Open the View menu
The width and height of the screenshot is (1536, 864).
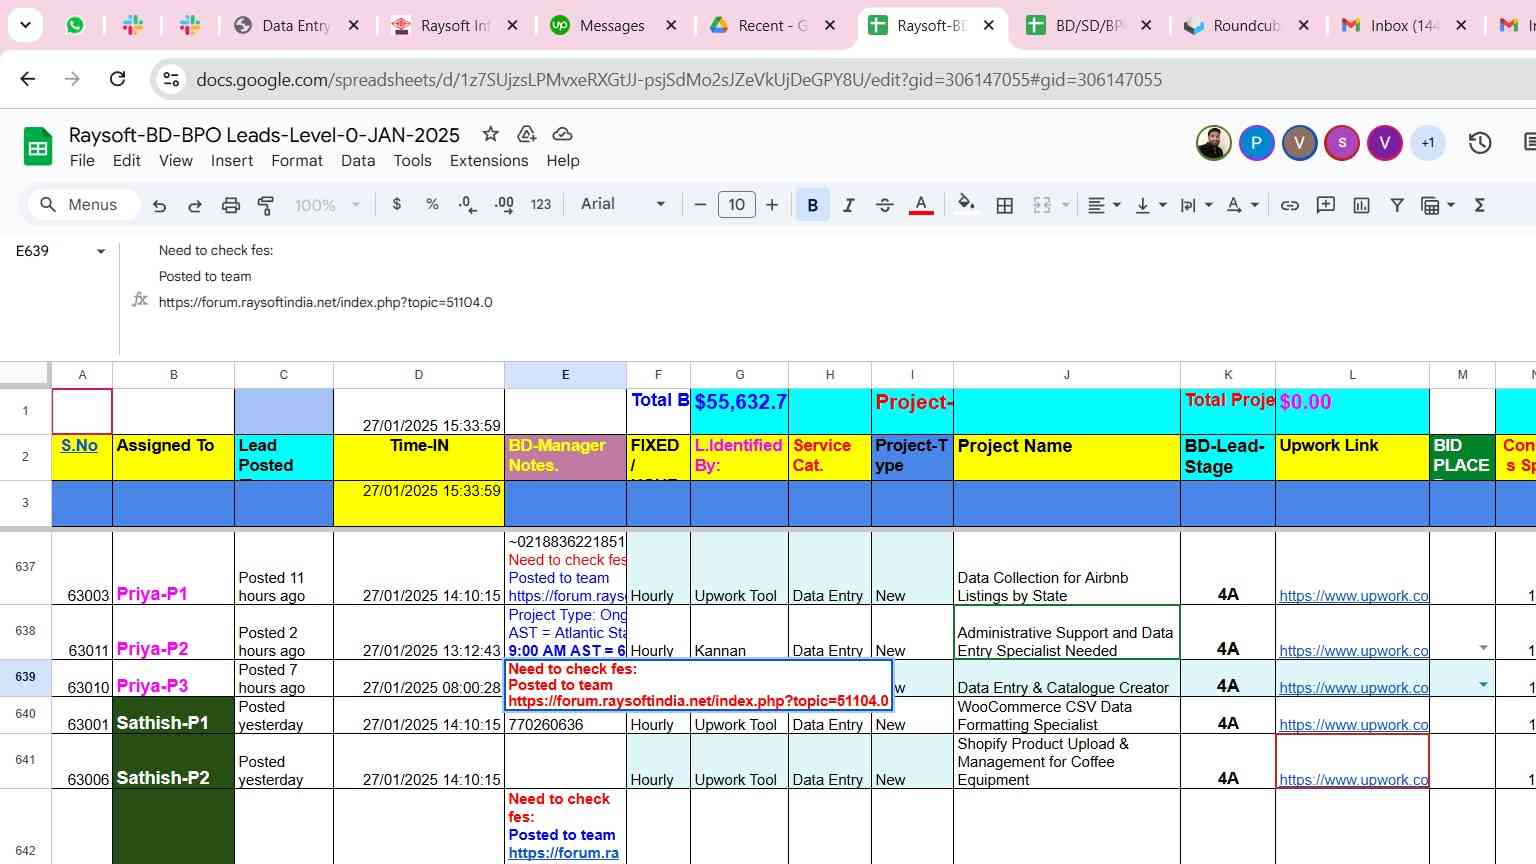176,161
